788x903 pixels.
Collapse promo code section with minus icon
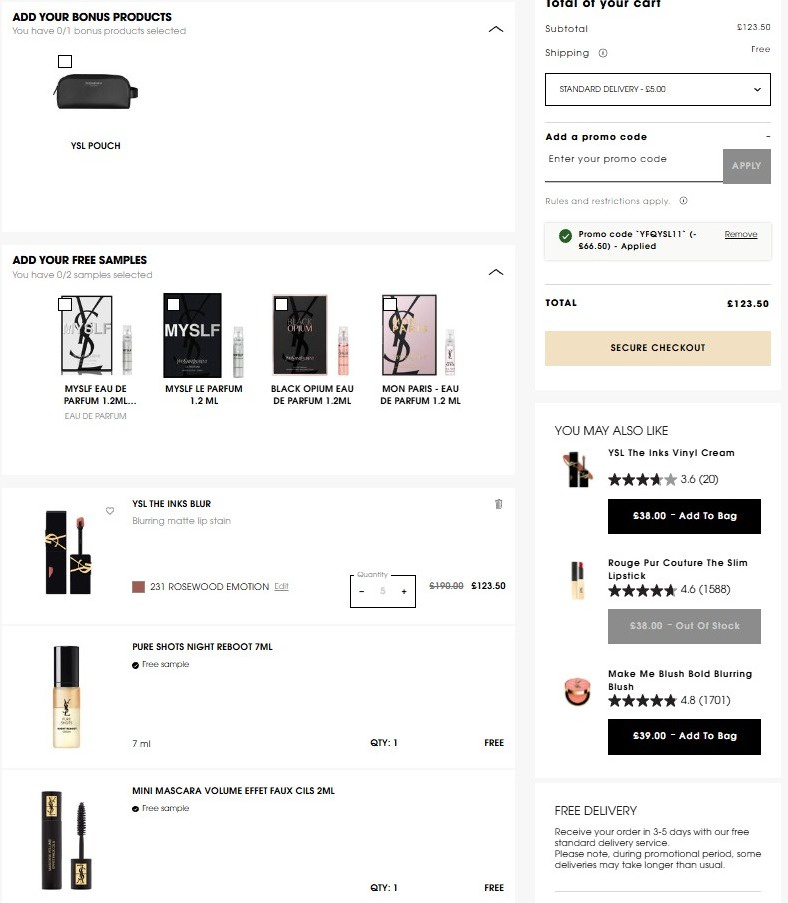[x=768, y=136]
